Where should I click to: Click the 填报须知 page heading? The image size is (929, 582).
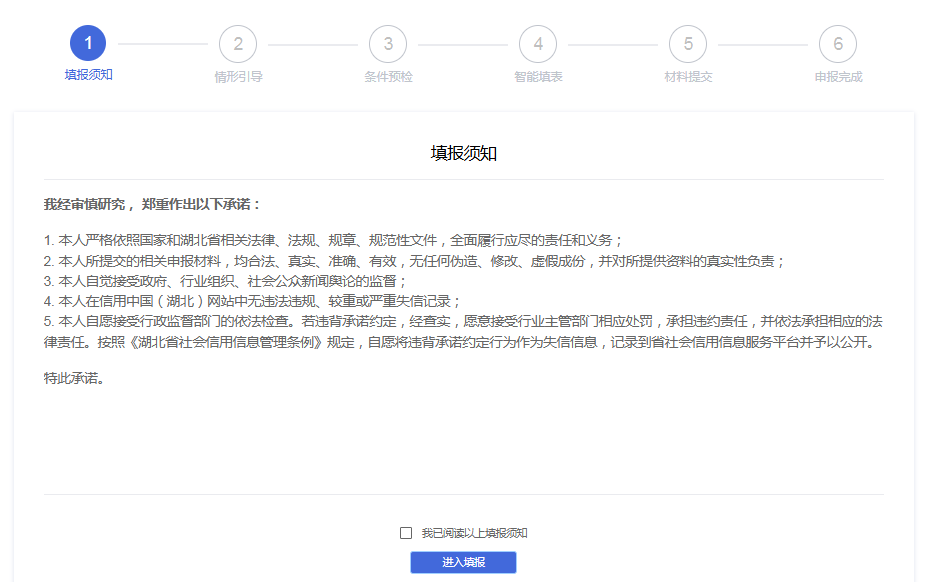[x=463, y=154]
